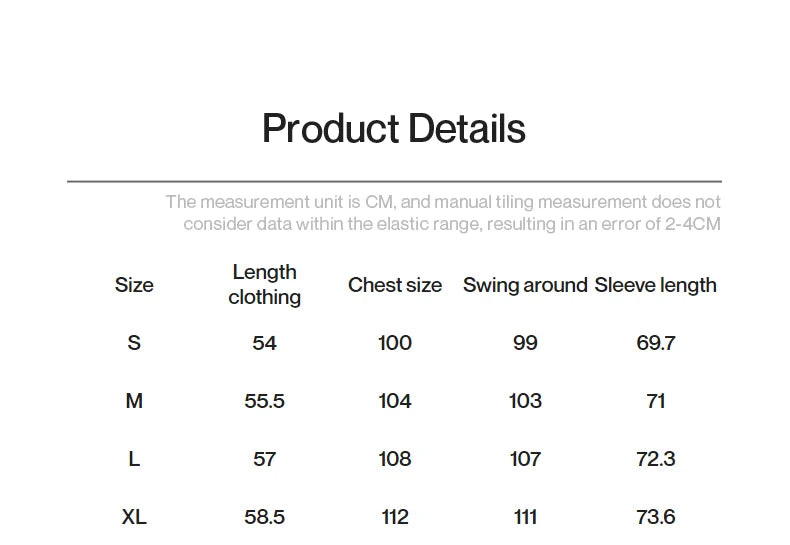Screen dimensions: 790x545
Task: Click the Chest size column header
Action: 394,285
